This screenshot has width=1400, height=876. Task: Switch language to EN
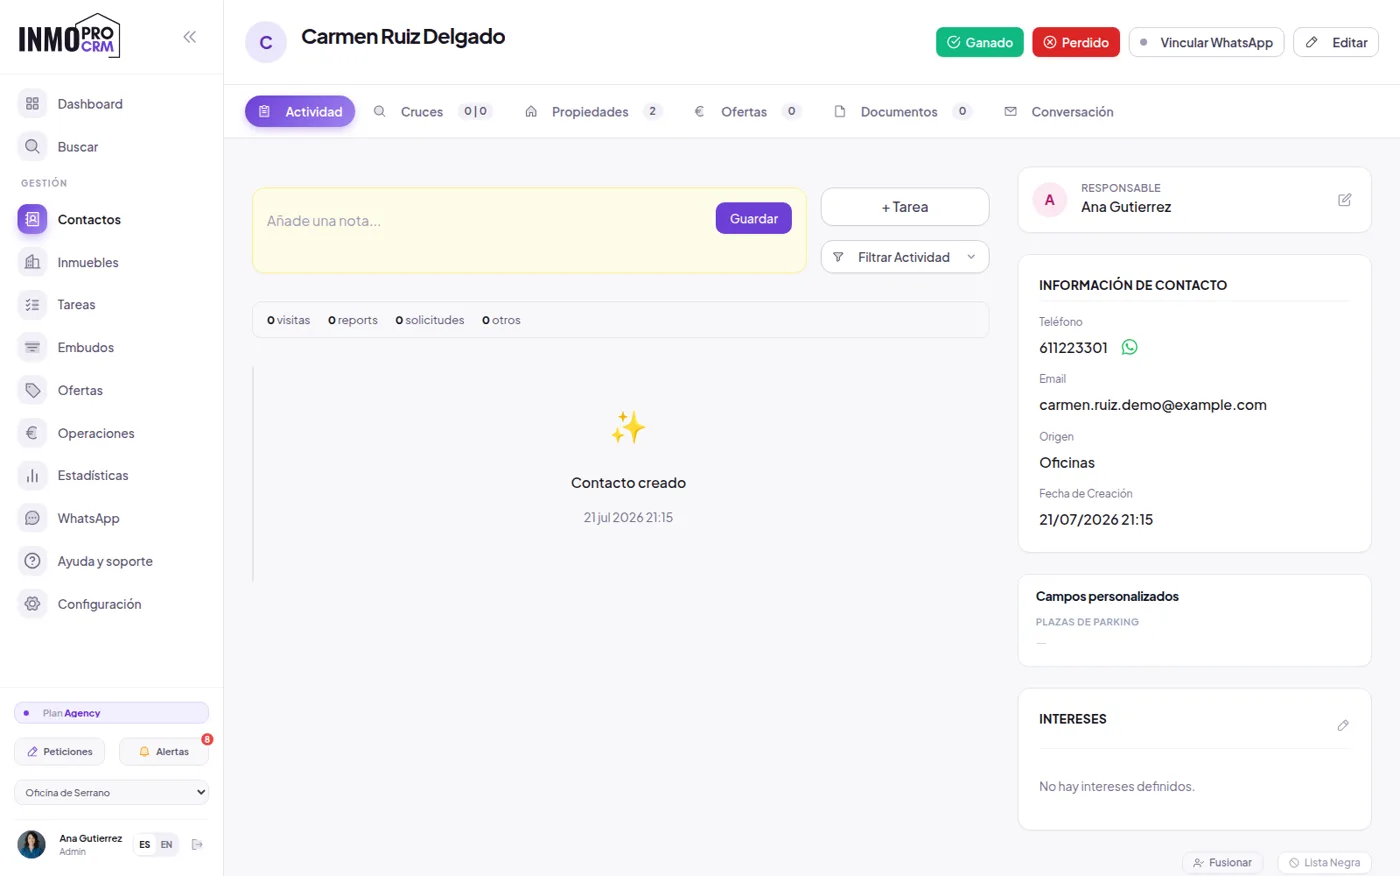point(167,845)
